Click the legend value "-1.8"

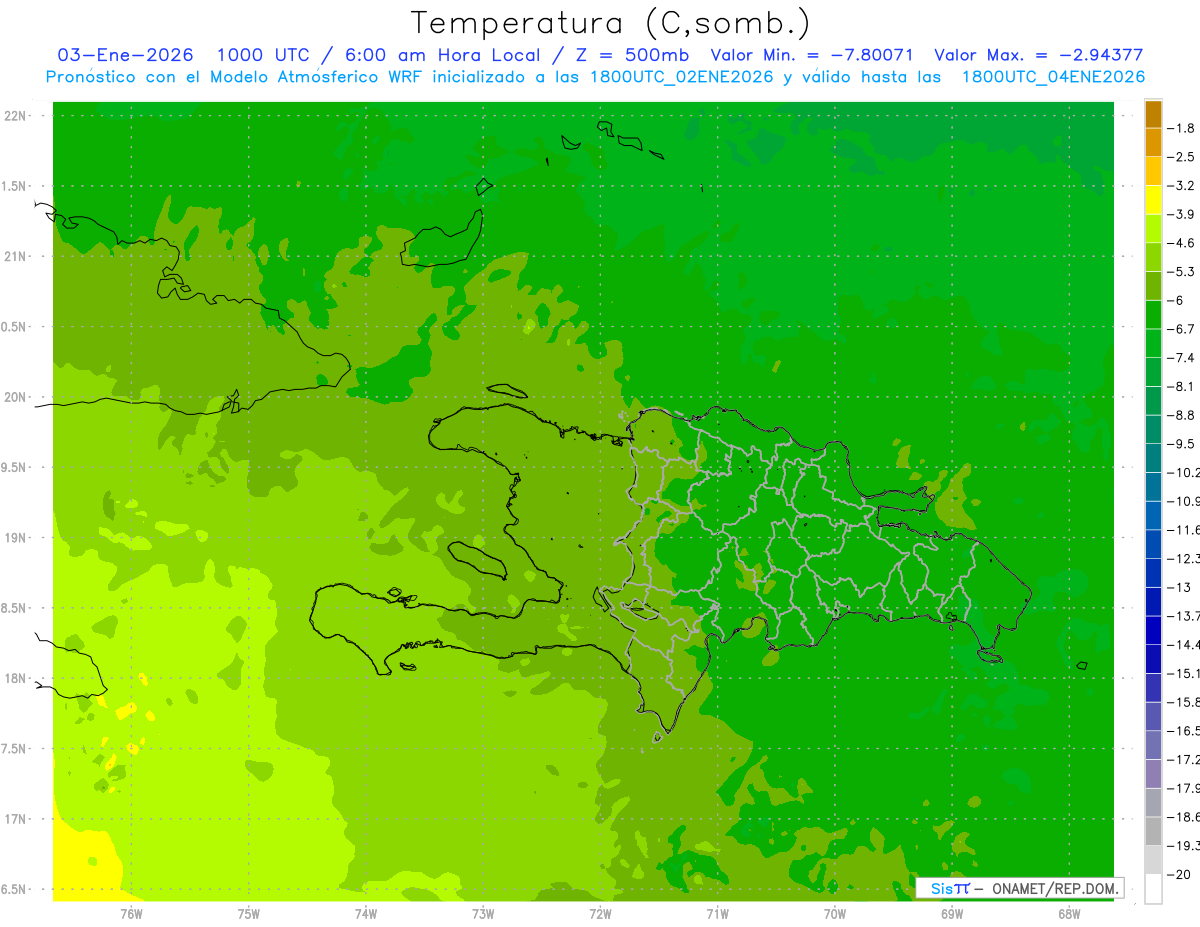tap(1181, 128)
